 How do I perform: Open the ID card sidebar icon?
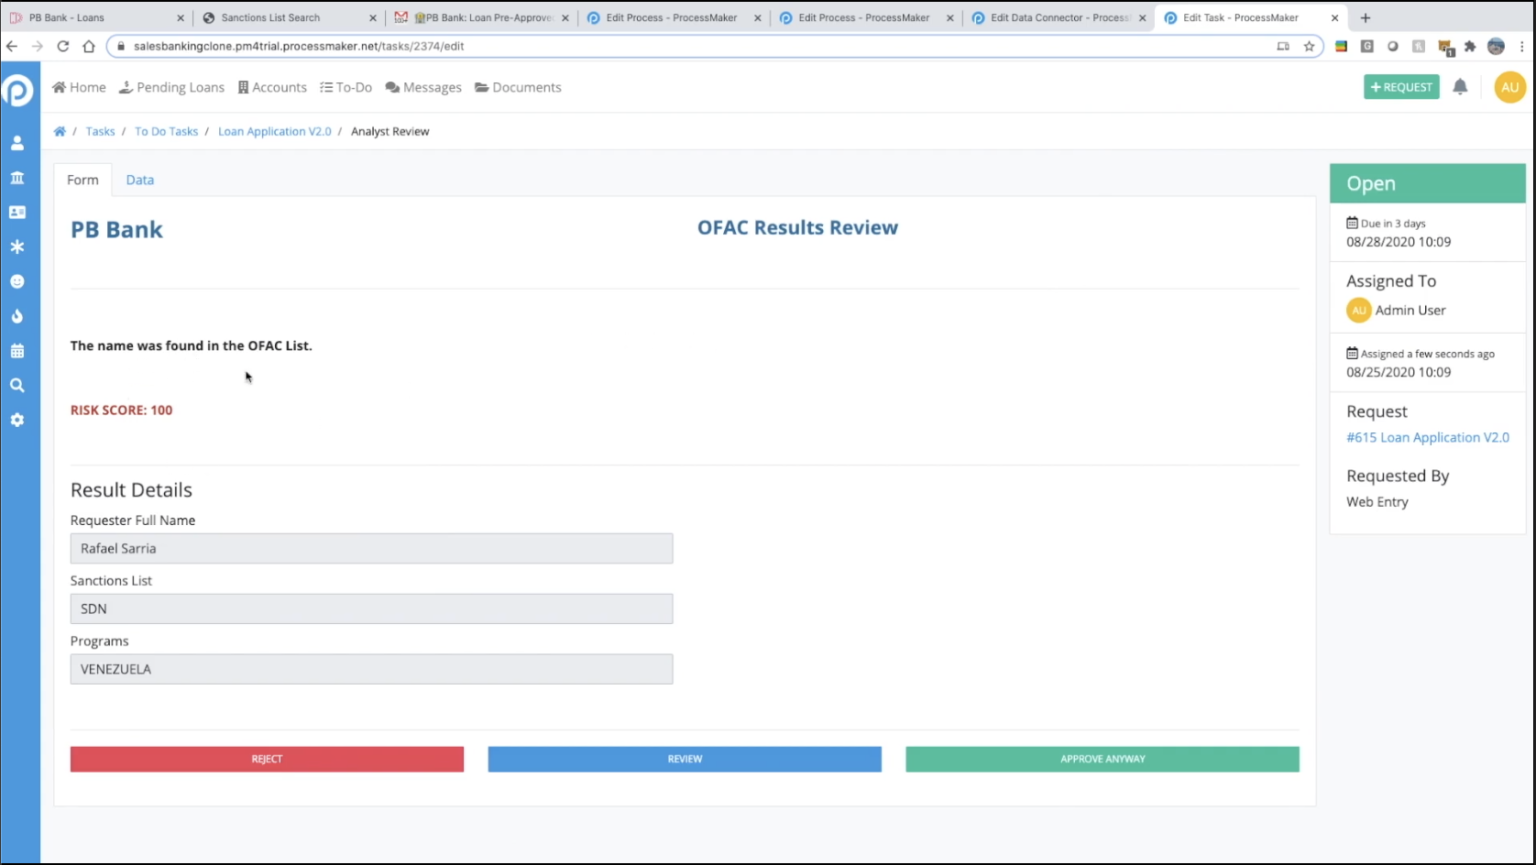(17, 212)
